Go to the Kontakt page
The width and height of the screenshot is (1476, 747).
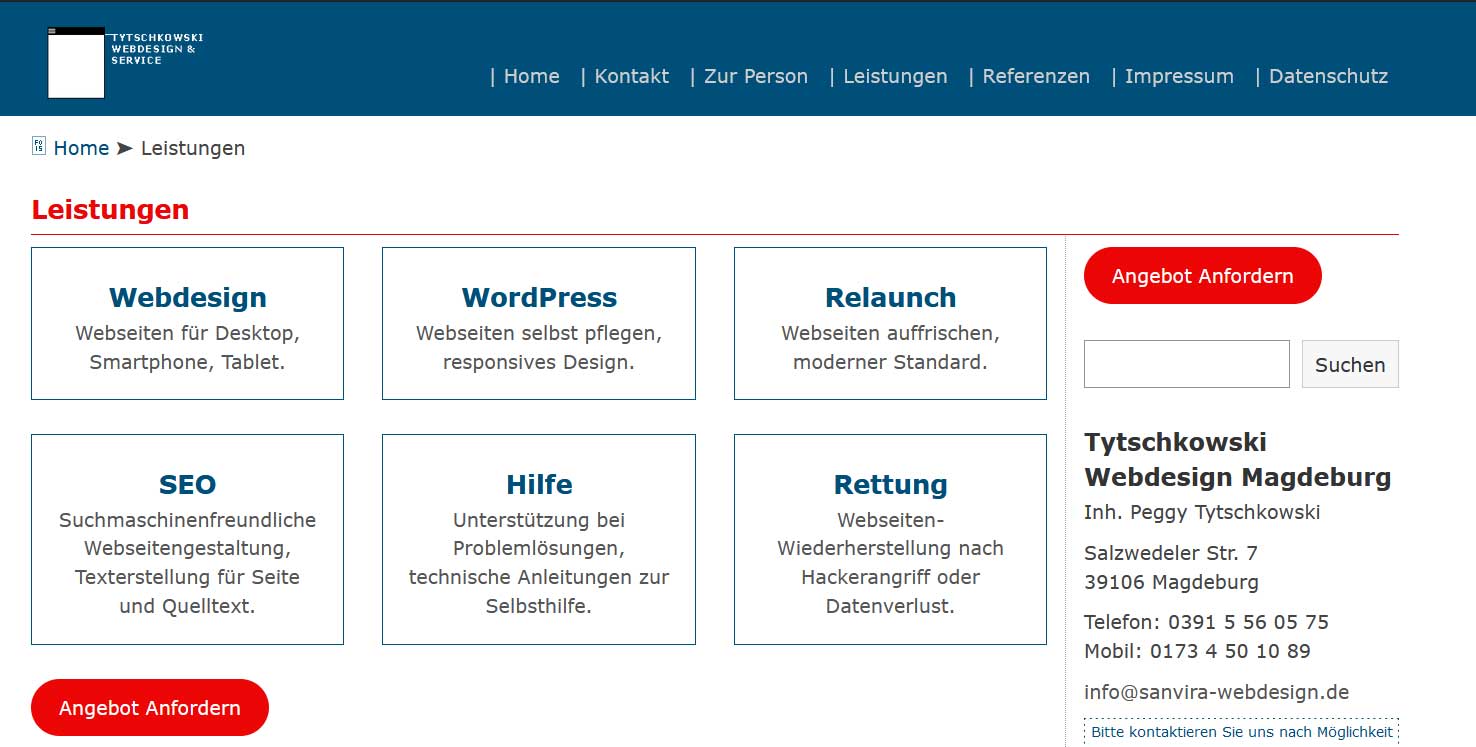631,76
